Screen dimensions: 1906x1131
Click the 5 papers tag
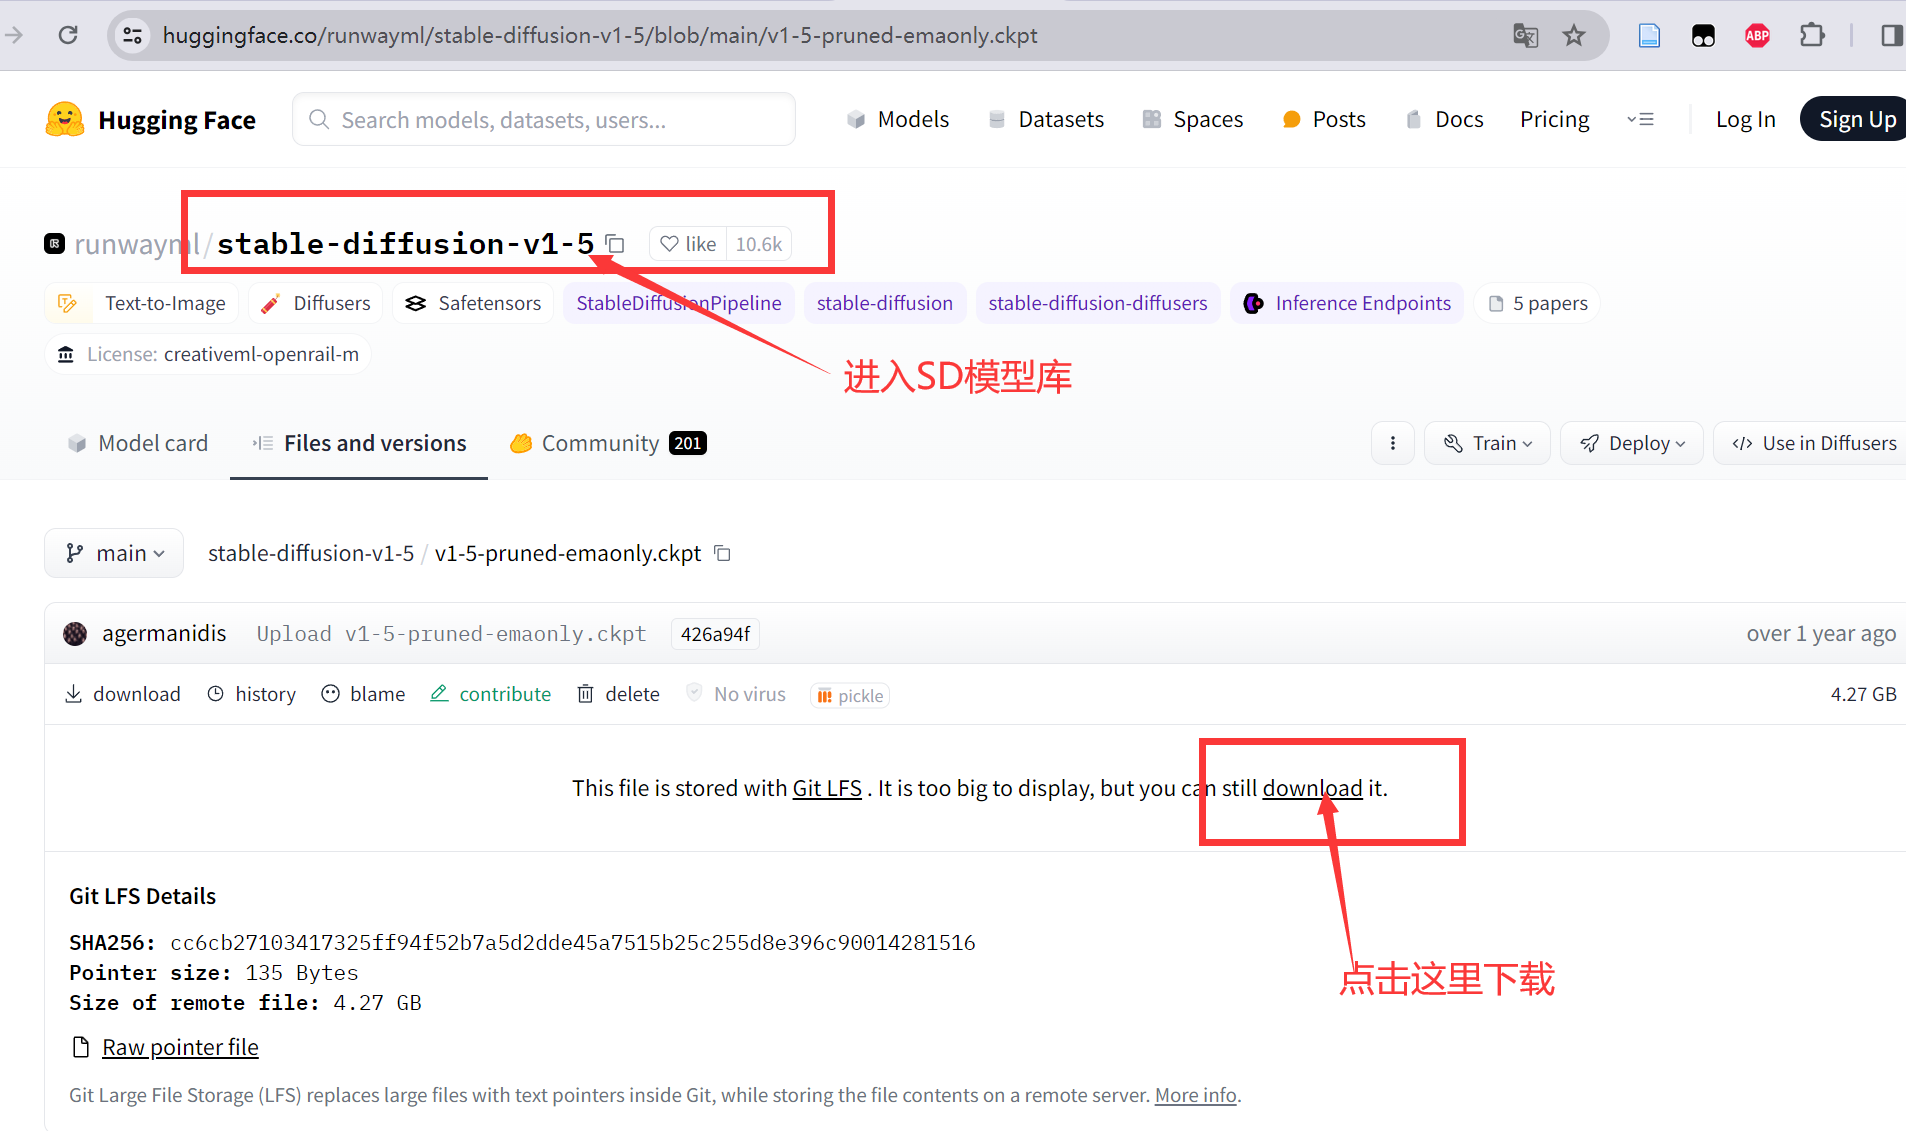(x=1537, y=303)
